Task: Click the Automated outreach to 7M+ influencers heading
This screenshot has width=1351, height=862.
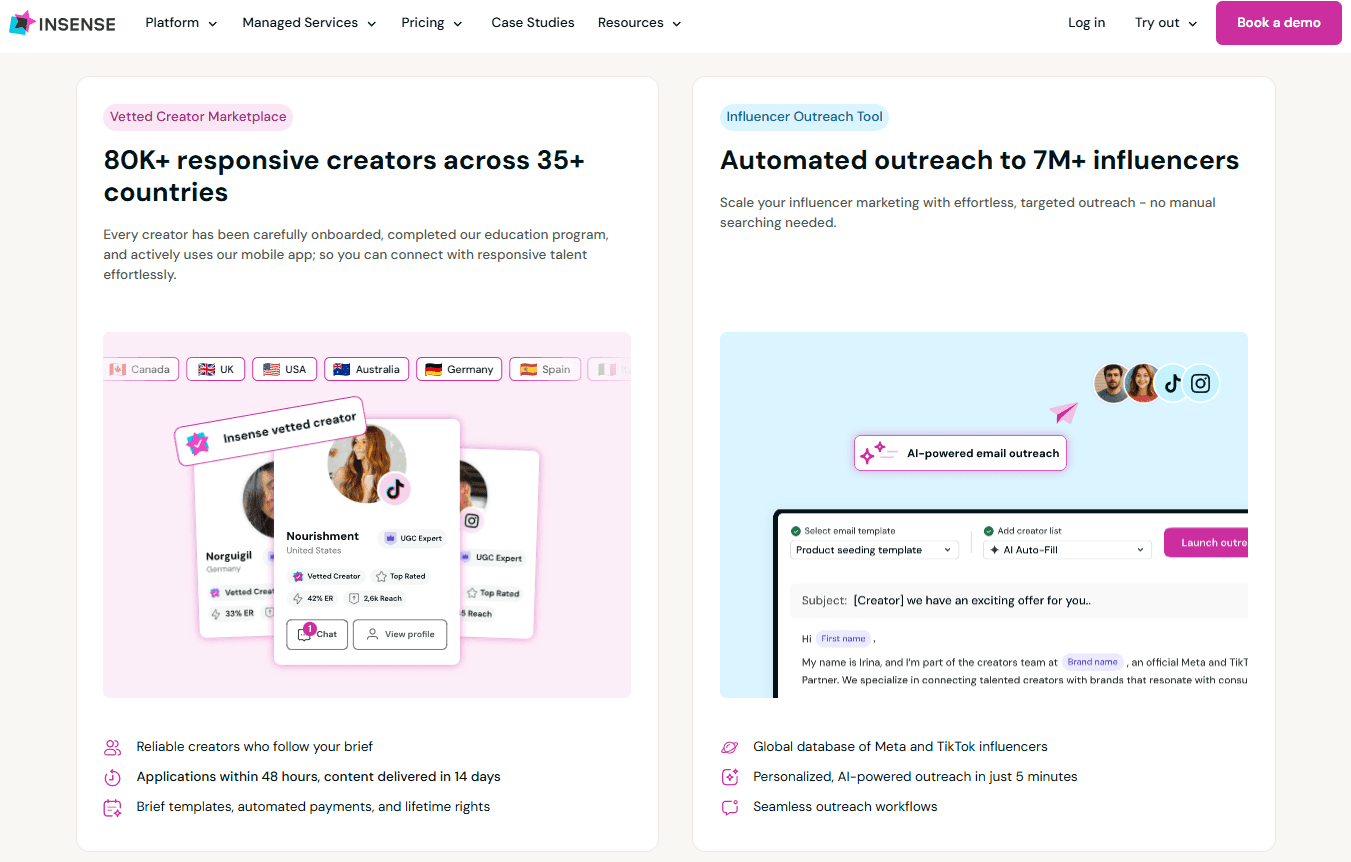Action: point(979,160)
